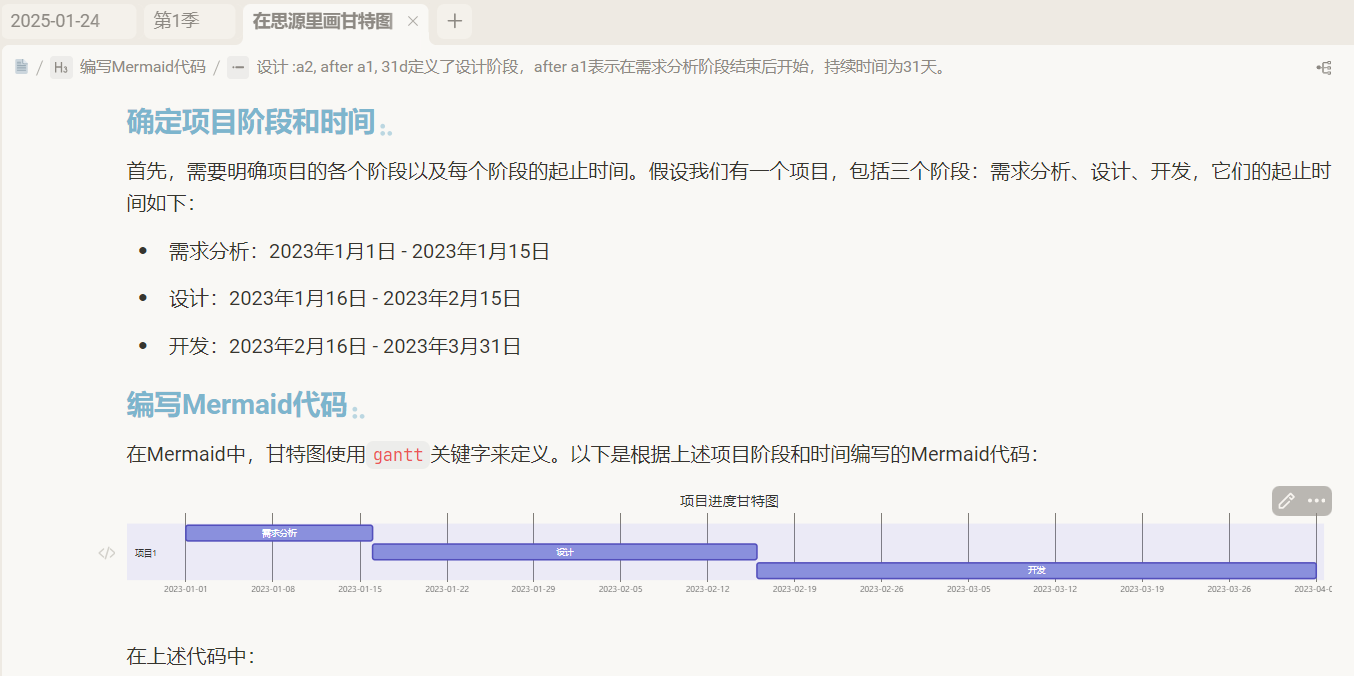This screenshot has height=676, width=1354.
Task: Click the document icon in breadcrumb
Action: [21, 67]
